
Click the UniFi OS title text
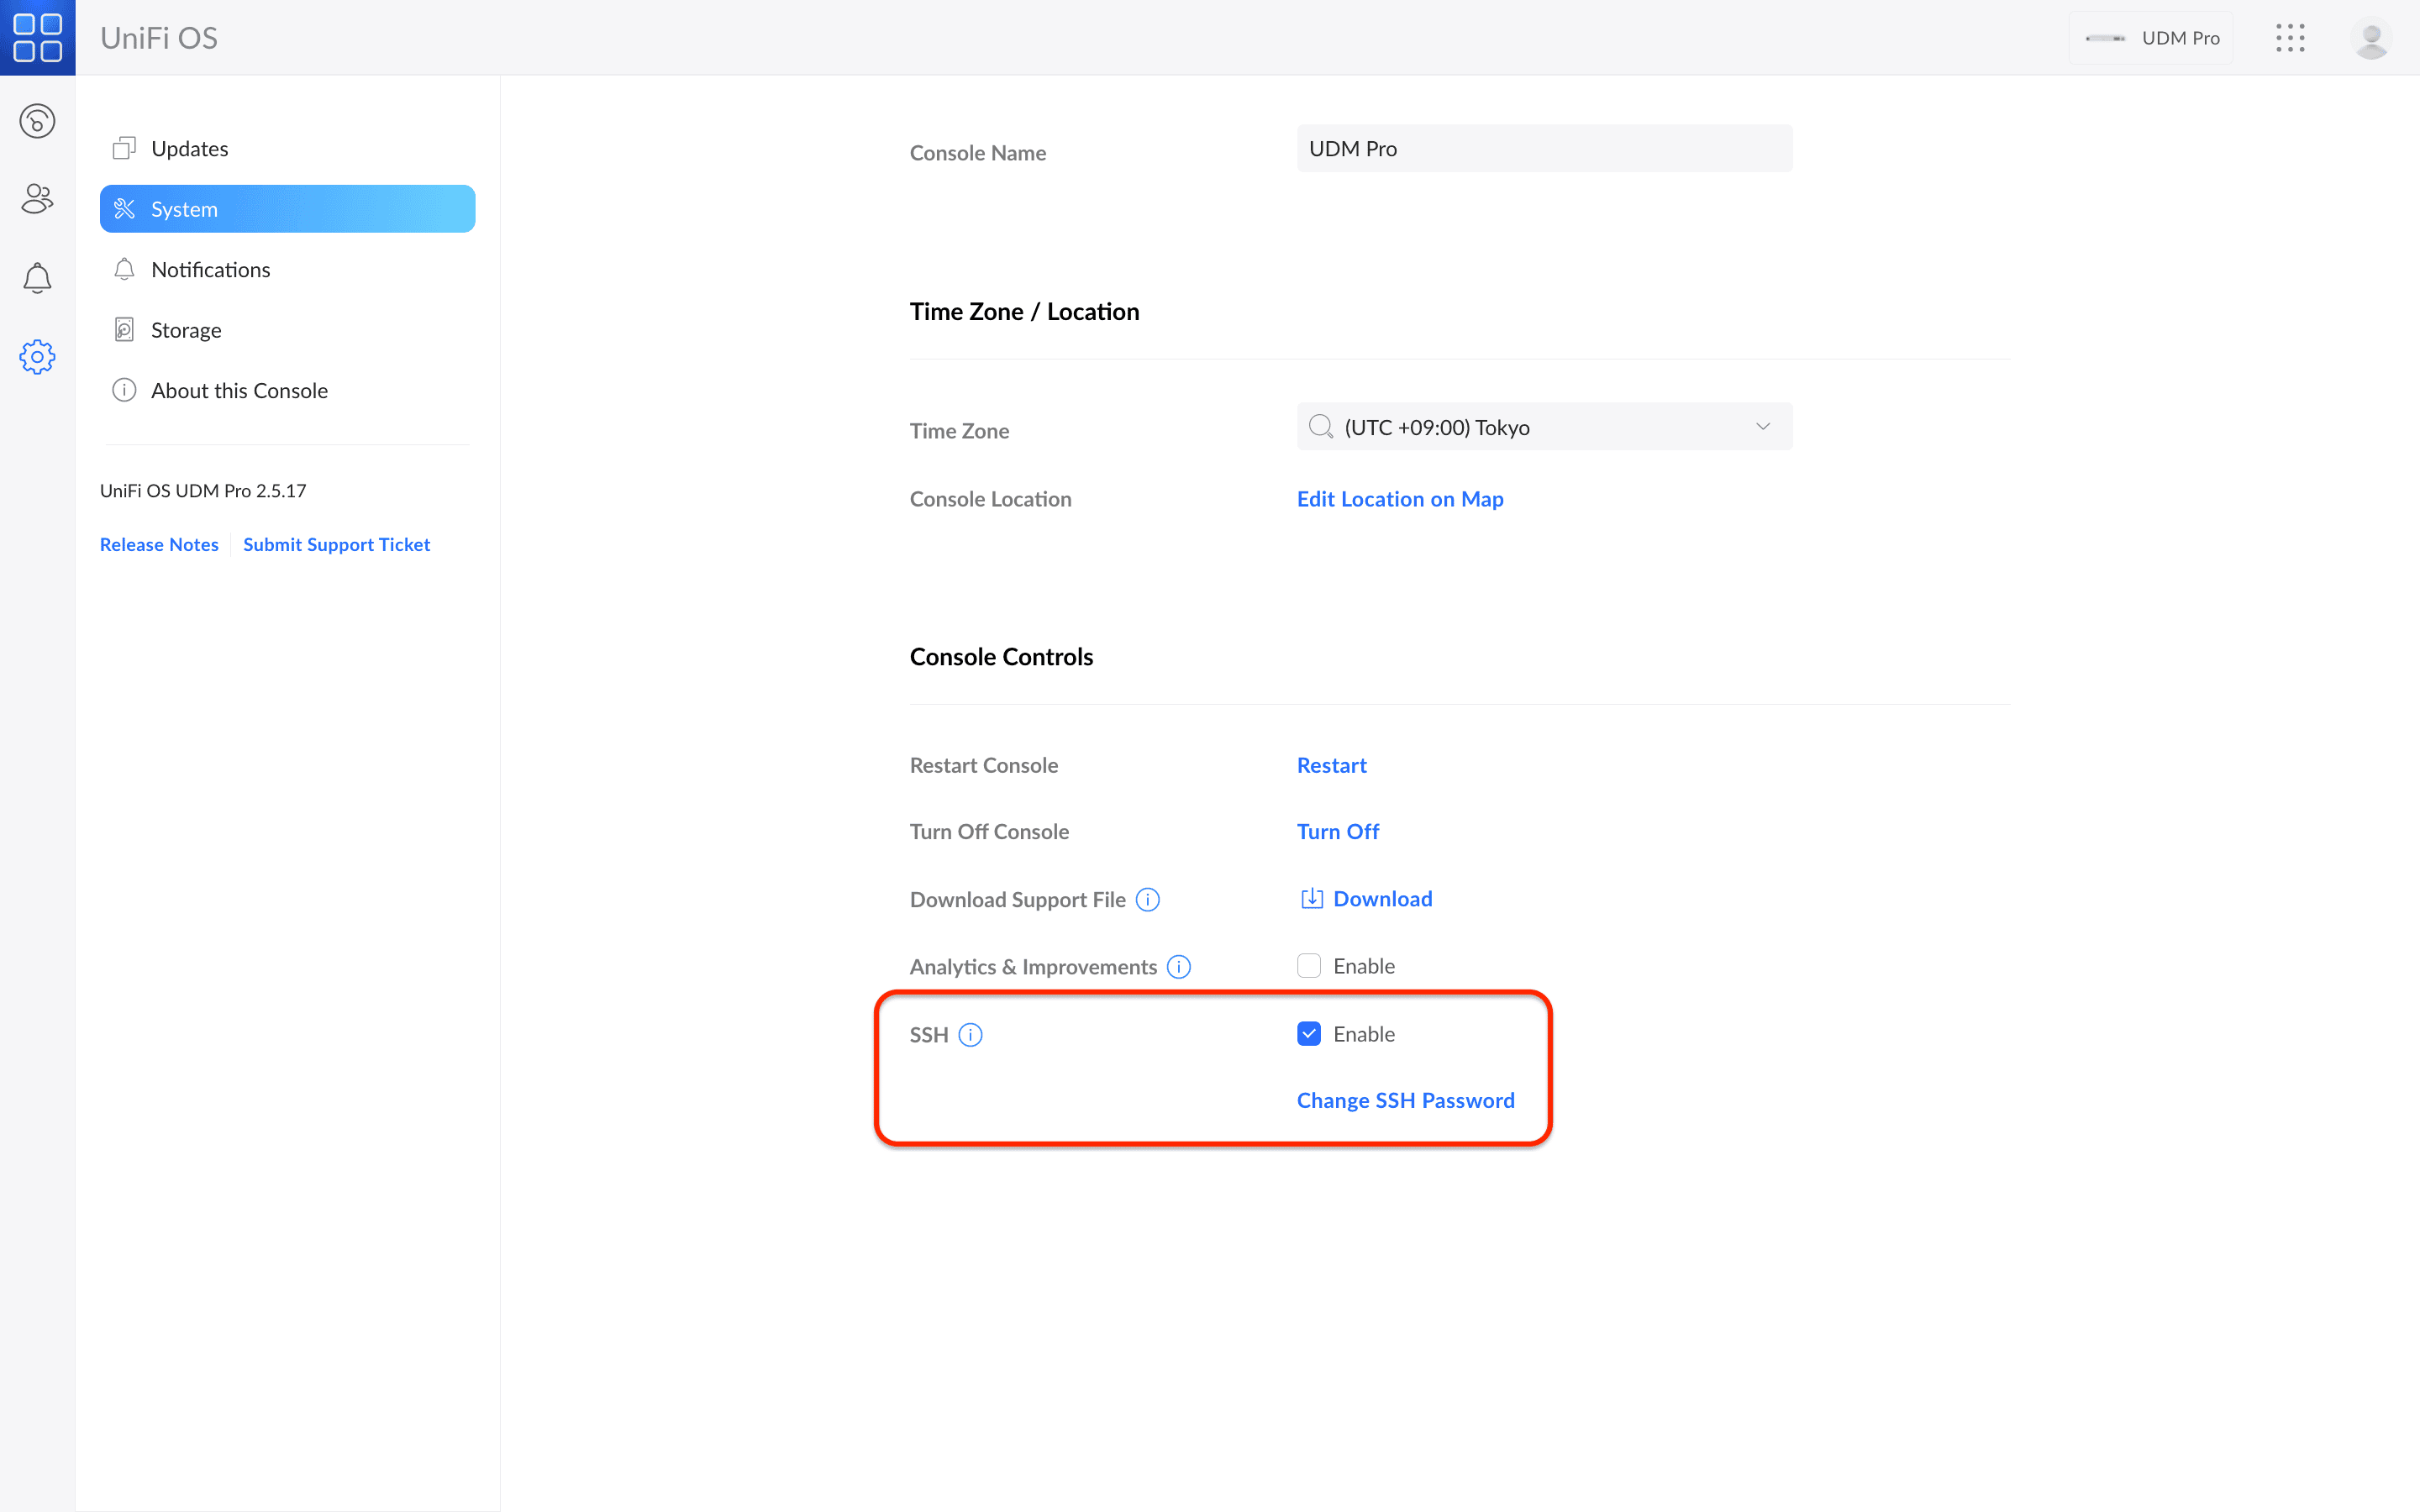point(159,38)
